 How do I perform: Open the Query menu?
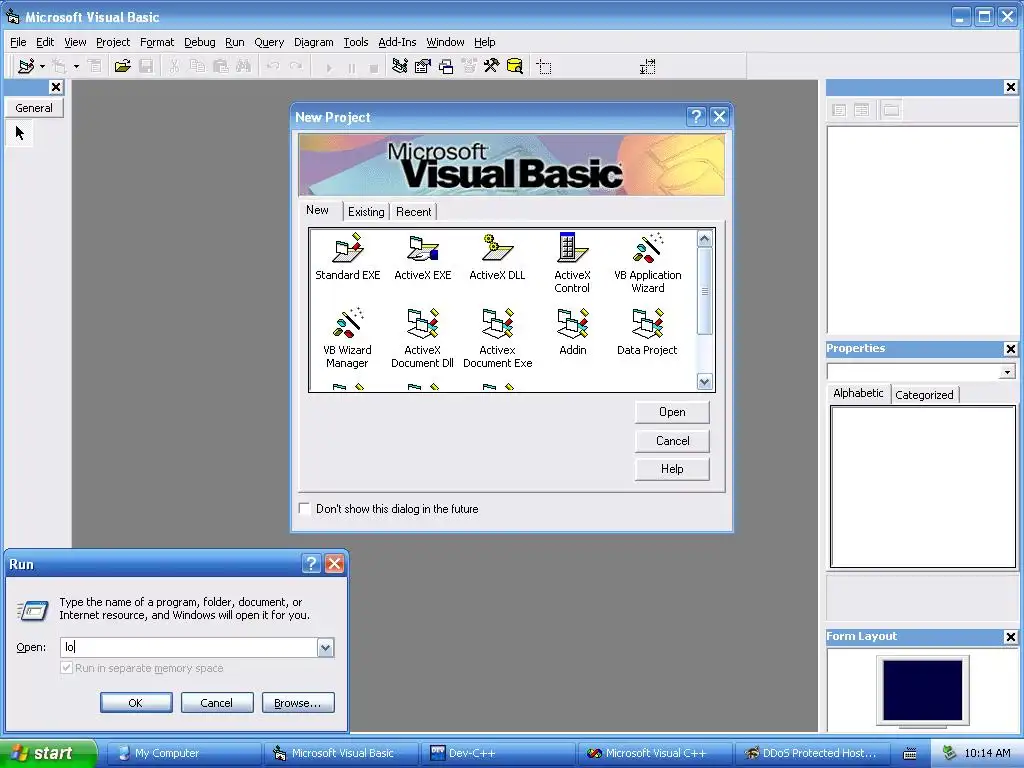click(x=269, y=42)
